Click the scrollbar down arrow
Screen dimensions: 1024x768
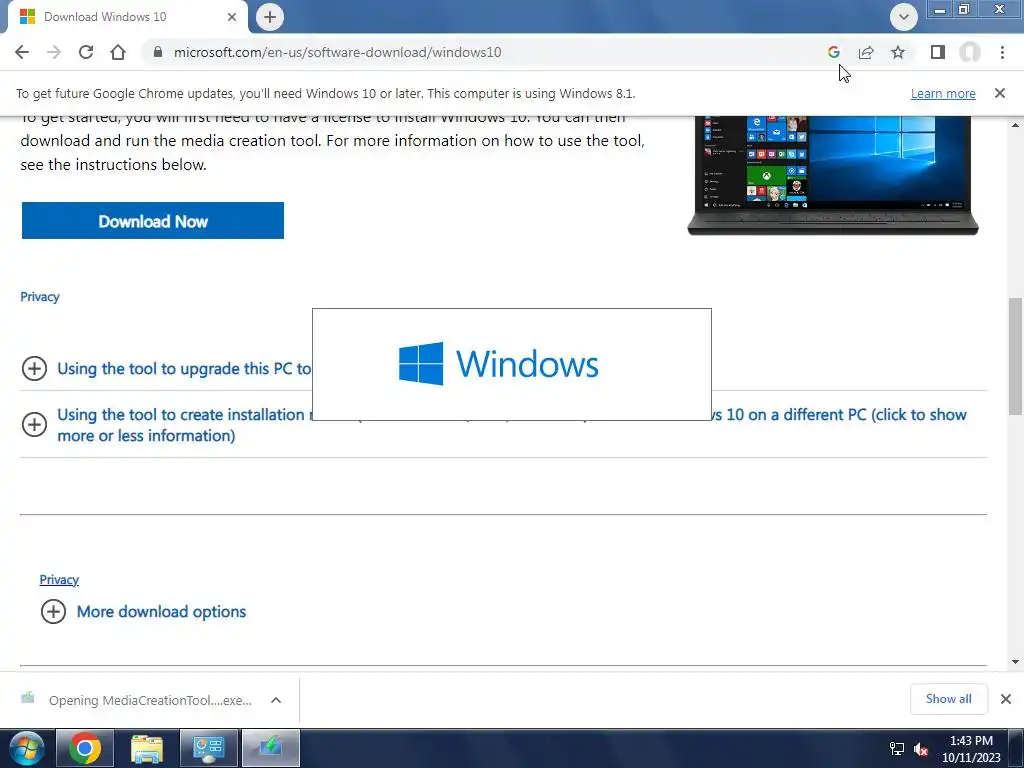[x=1015, y=662]
